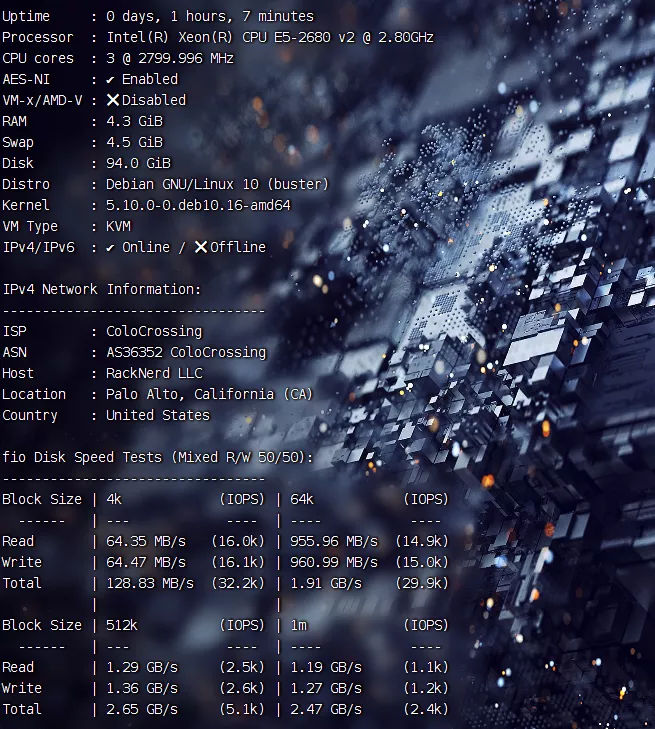Click the 1m read speed '1.19 GB/s'
This screenshot has width=655, height=729.
326,667
